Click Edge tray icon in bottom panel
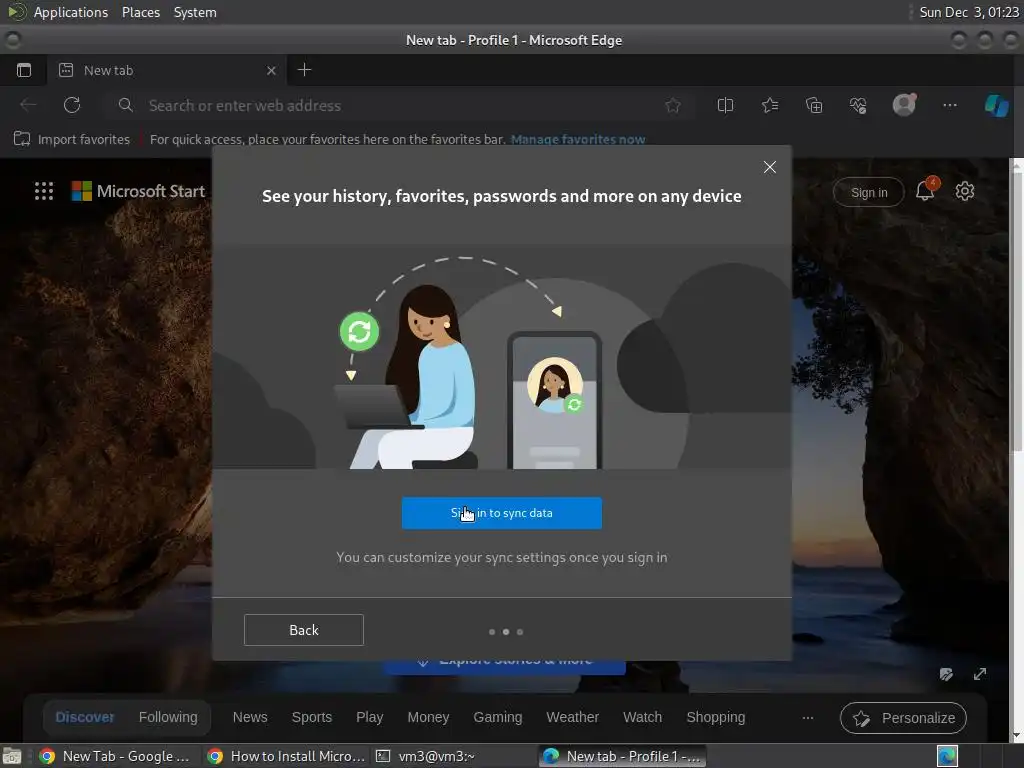Screen dimensions: 1024x768 tap(947, 756)
